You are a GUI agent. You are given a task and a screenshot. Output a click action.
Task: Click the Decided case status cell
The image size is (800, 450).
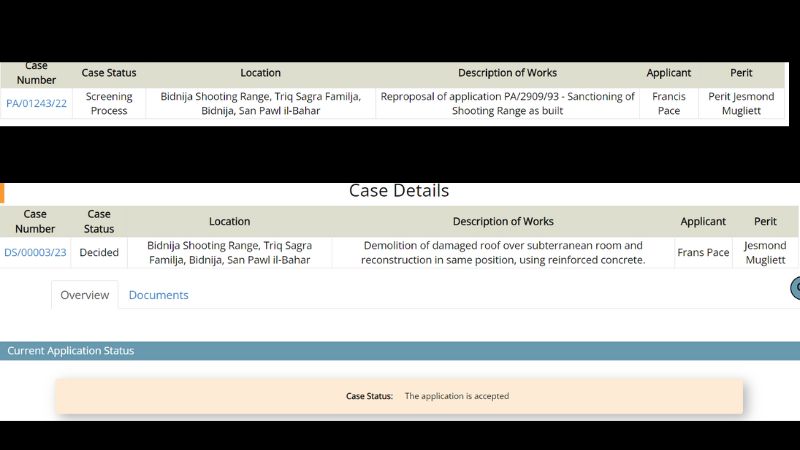coord(99,253)
